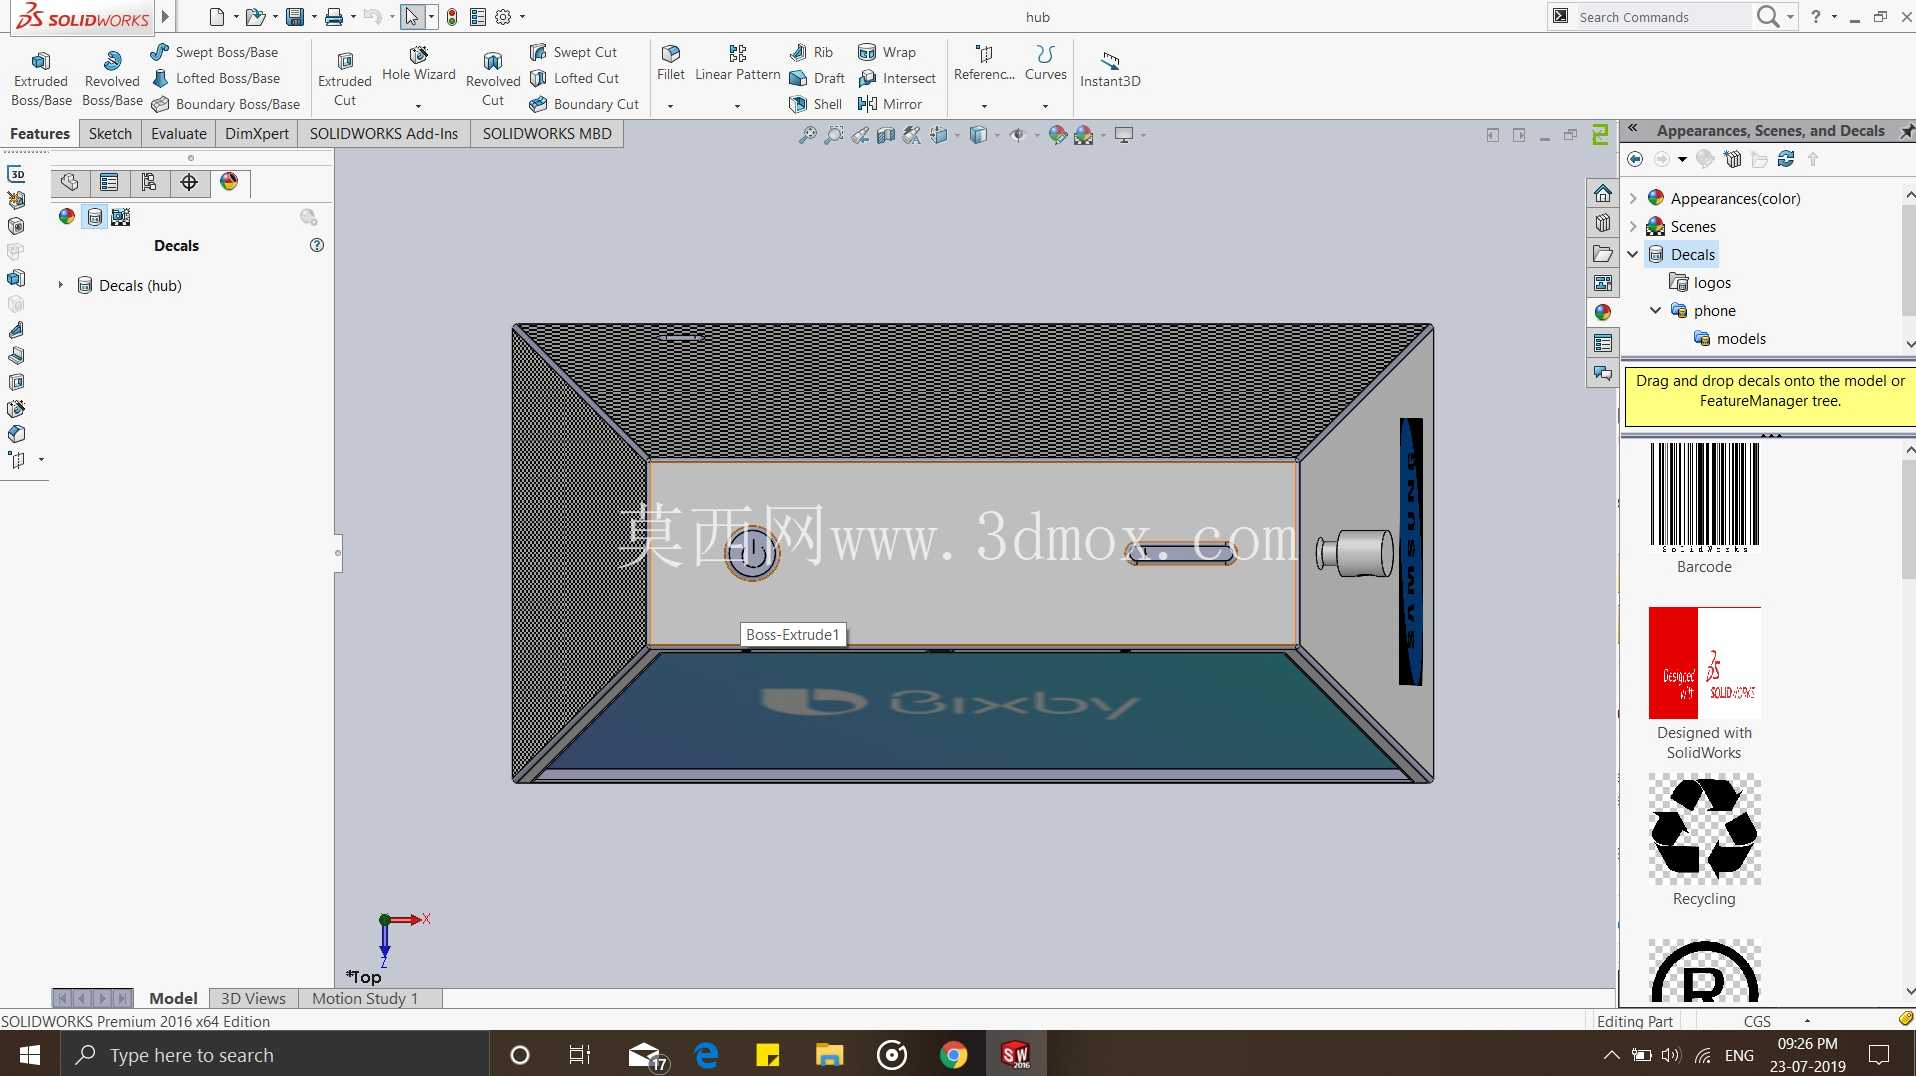Open Edit Appearance from view toolbar

(x=1057, y=135)
